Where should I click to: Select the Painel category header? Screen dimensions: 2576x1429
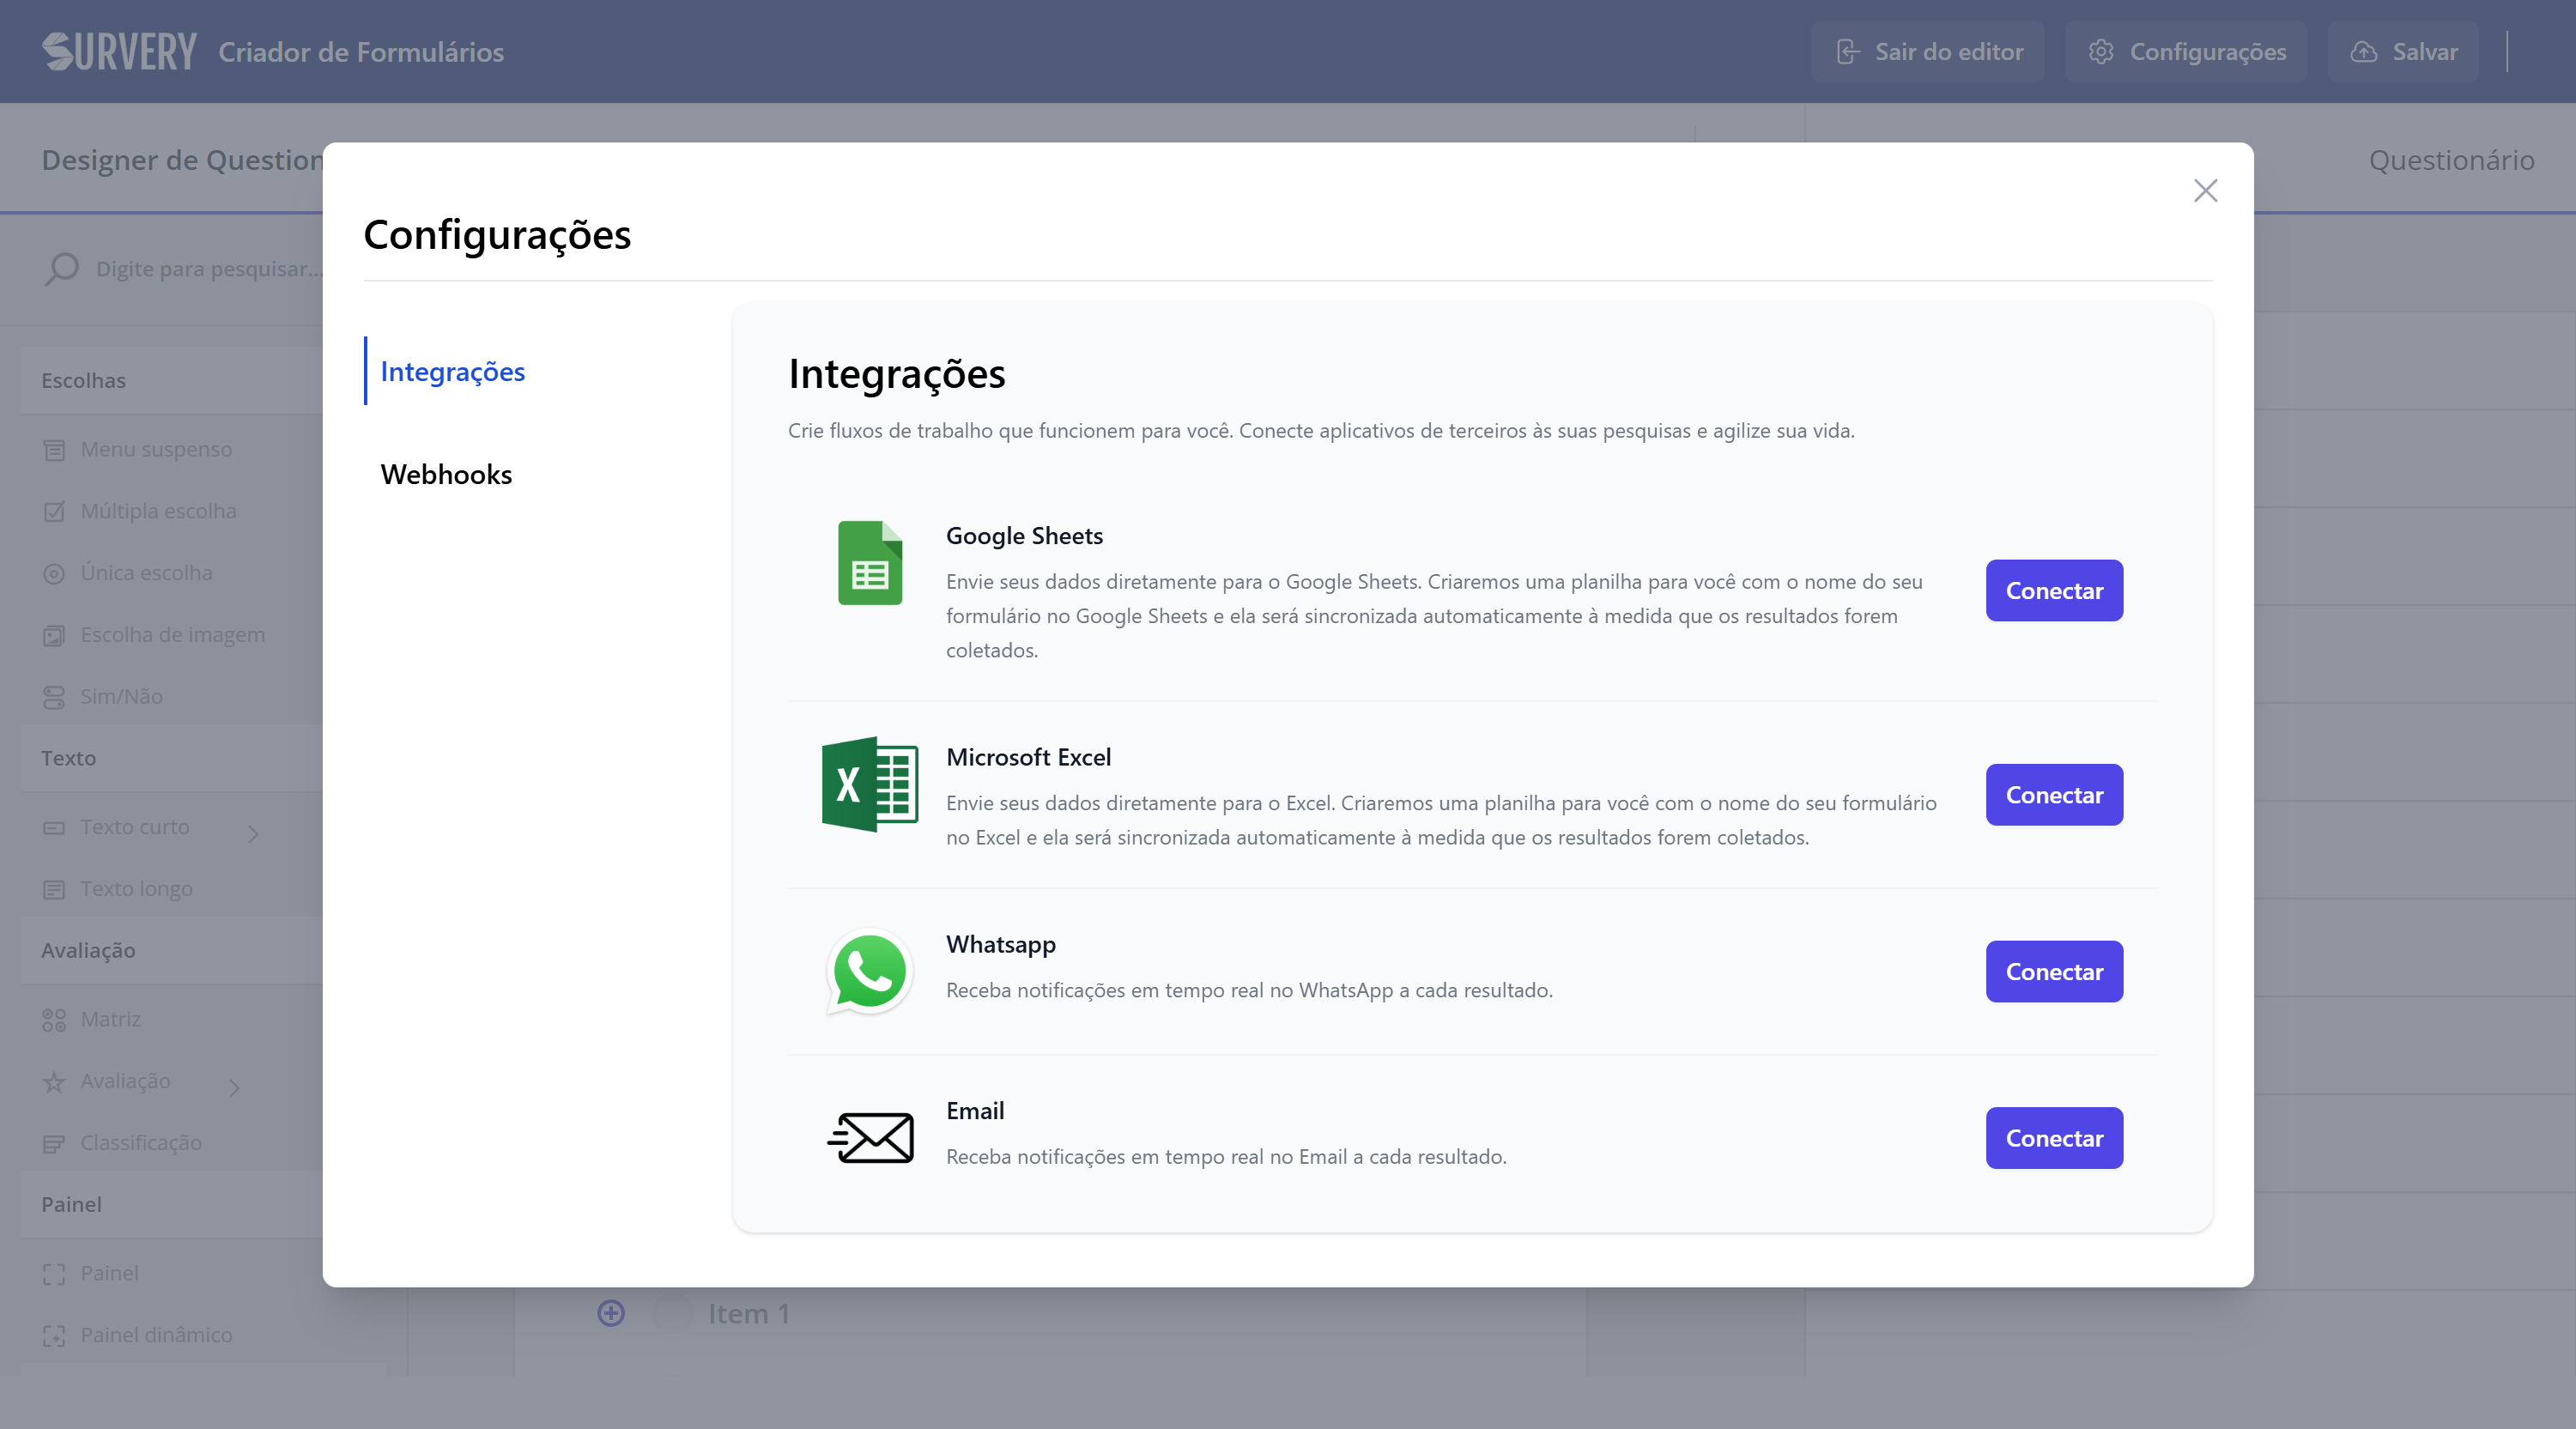(172, 1204)
